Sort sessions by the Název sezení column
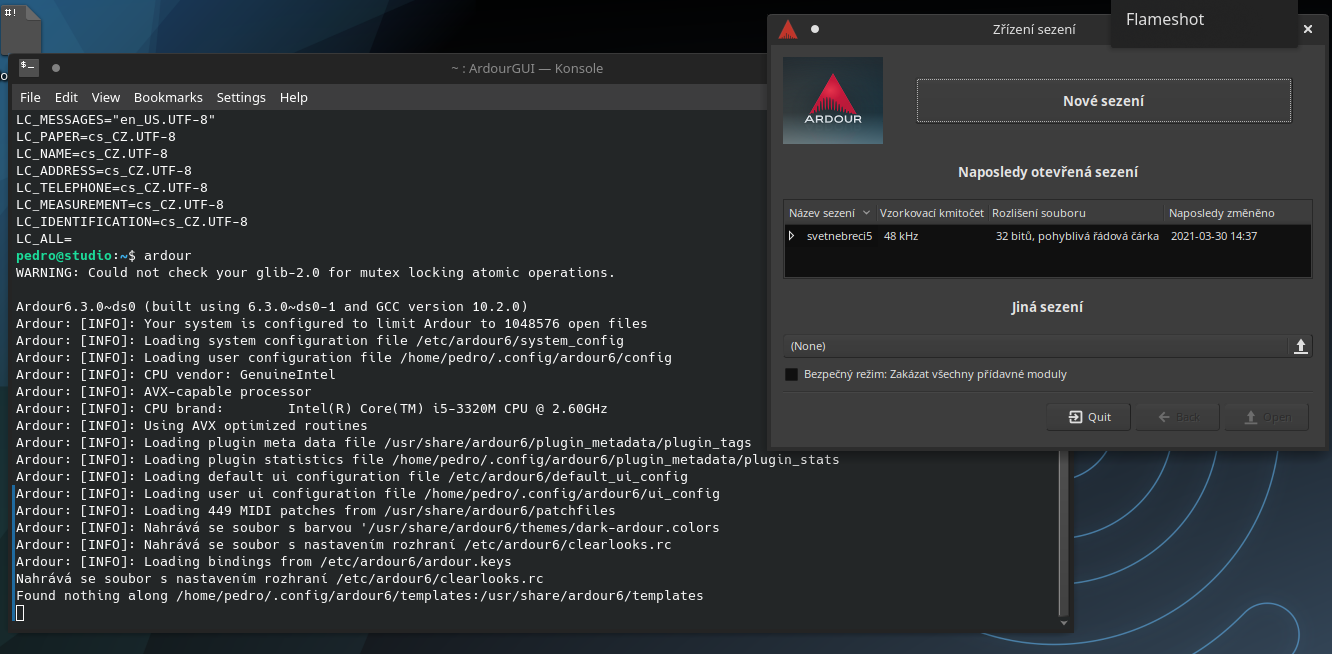The height and width of the screenshot is (654, 1332). point(829,213)
